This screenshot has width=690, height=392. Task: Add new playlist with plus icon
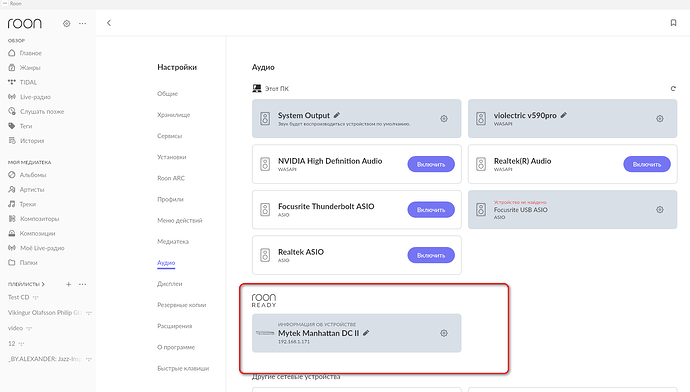(x=68, y=284)
